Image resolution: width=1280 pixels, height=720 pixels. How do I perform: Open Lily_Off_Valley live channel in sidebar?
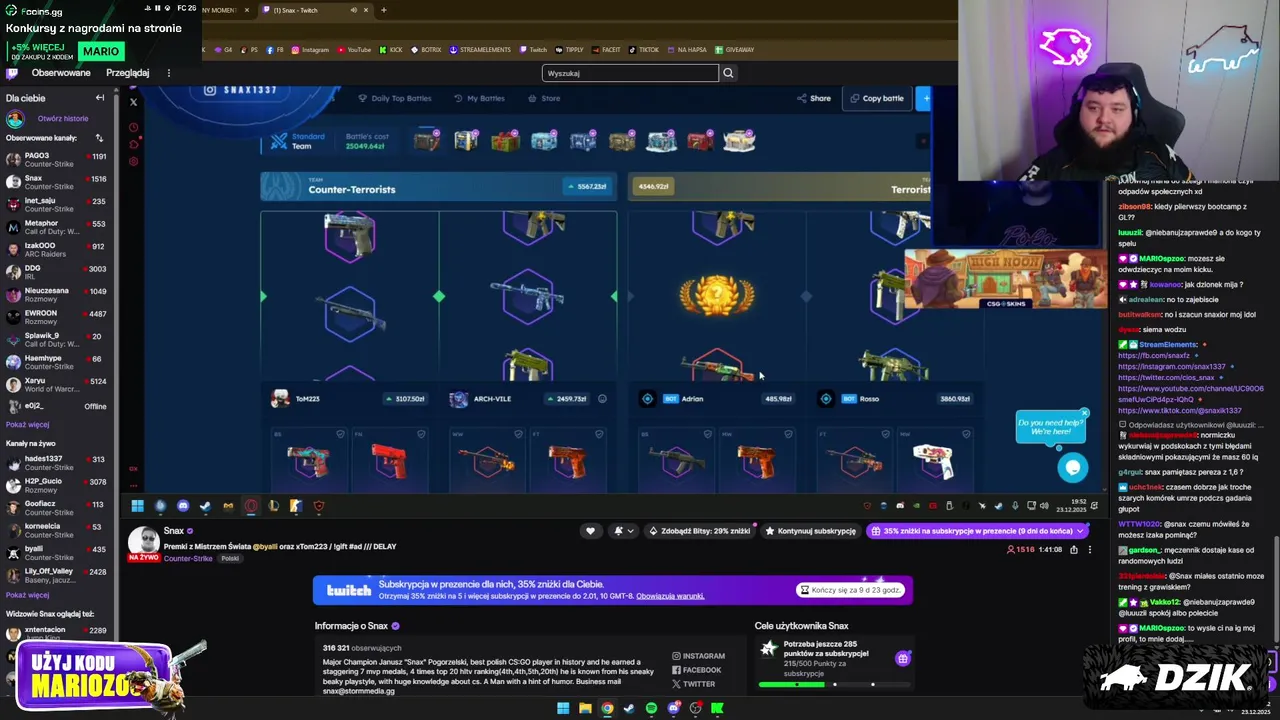55,575
